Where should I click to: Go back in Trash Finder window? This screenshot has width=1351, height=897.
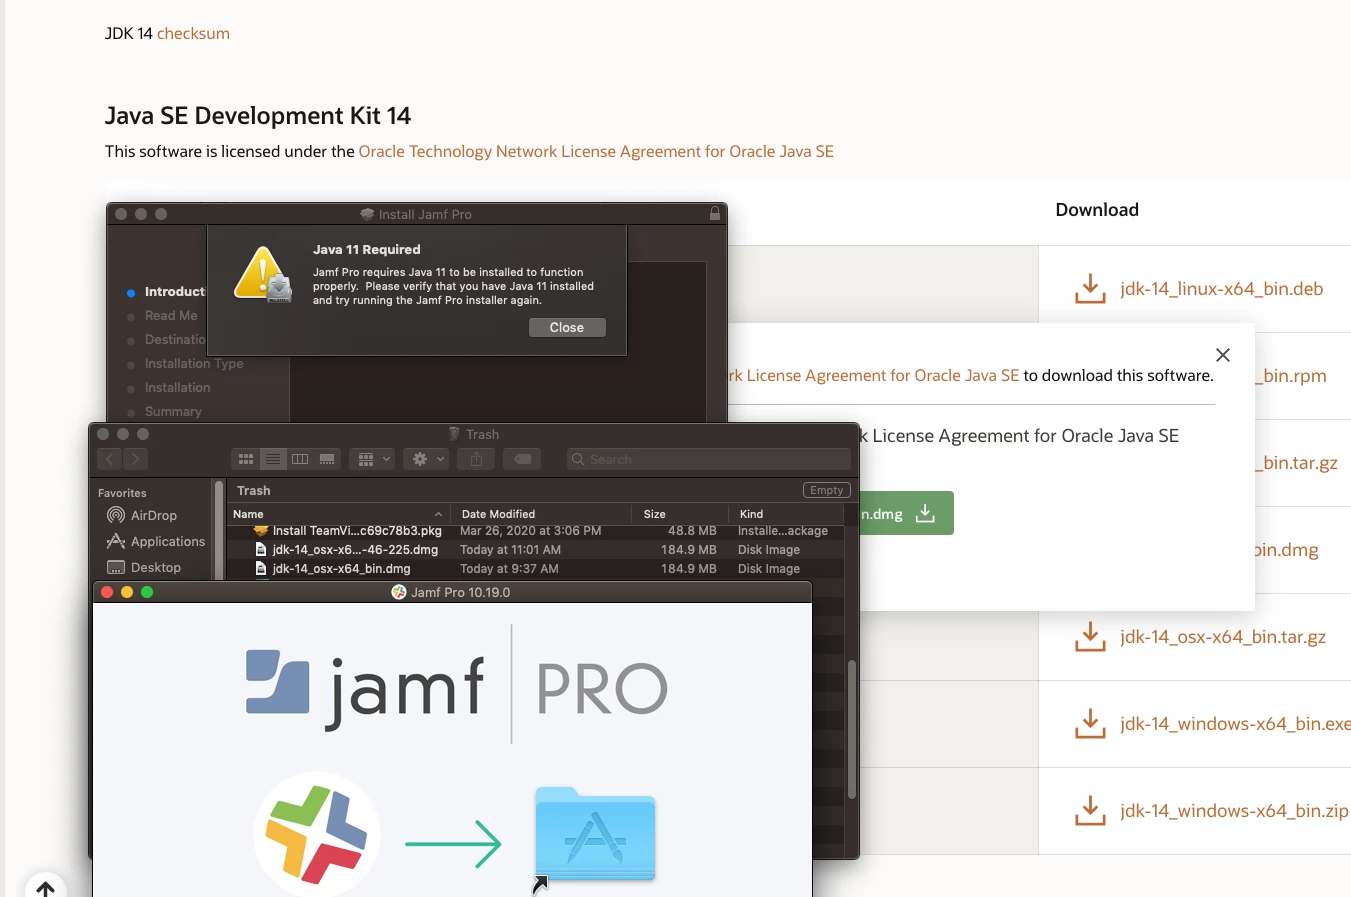point(110,459)
